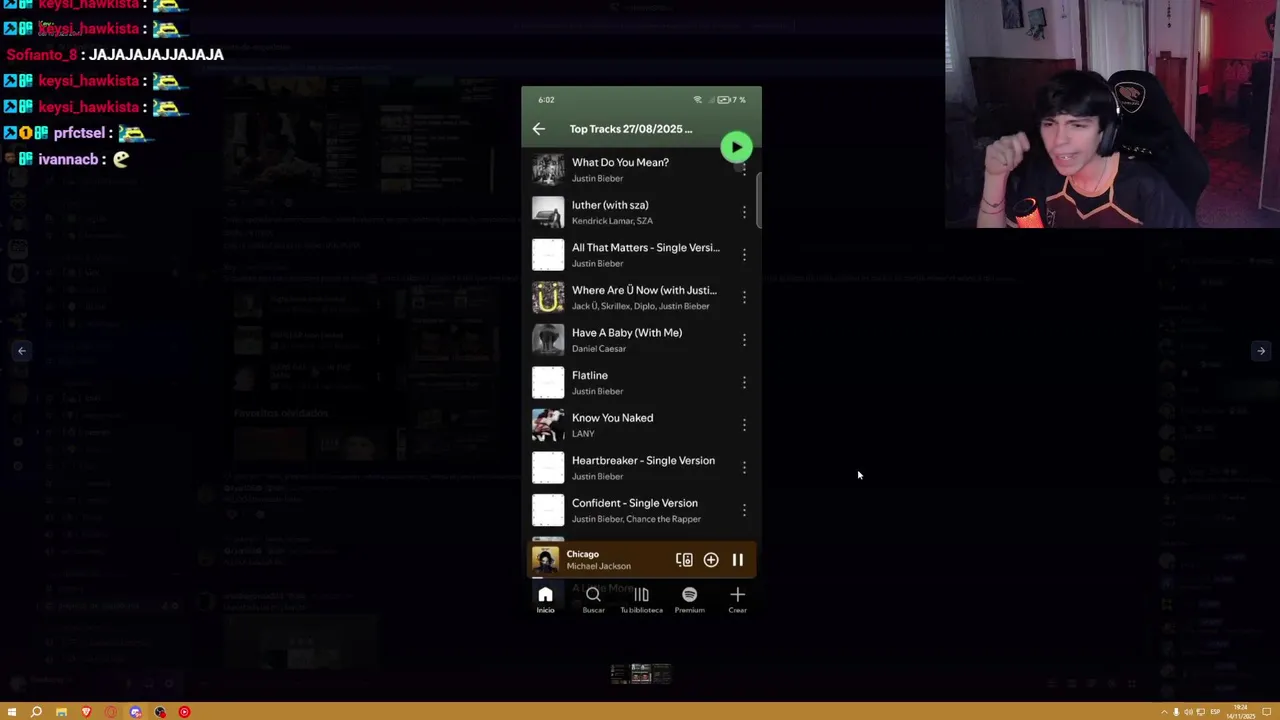Pause the Chicago track in mini player

(738, 560)
